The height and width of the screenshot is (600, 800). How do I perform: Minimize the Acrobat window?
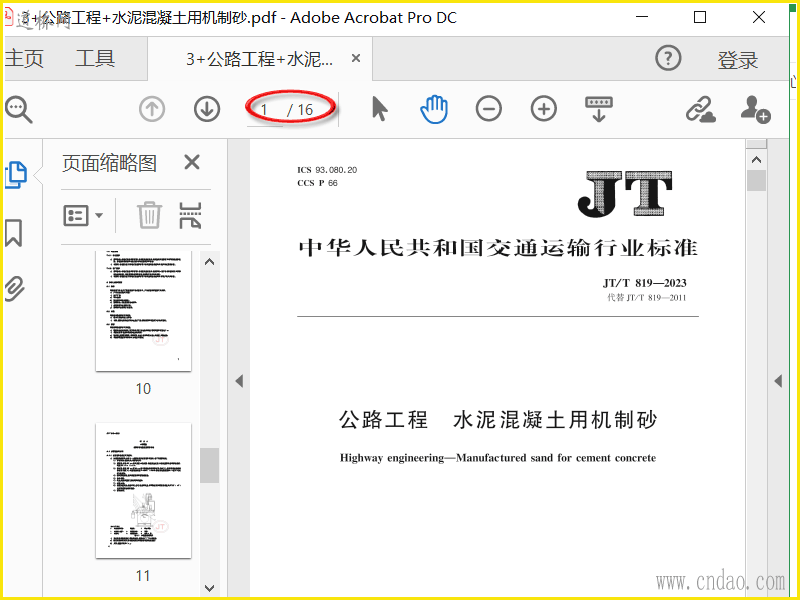(x=642, y=17)
